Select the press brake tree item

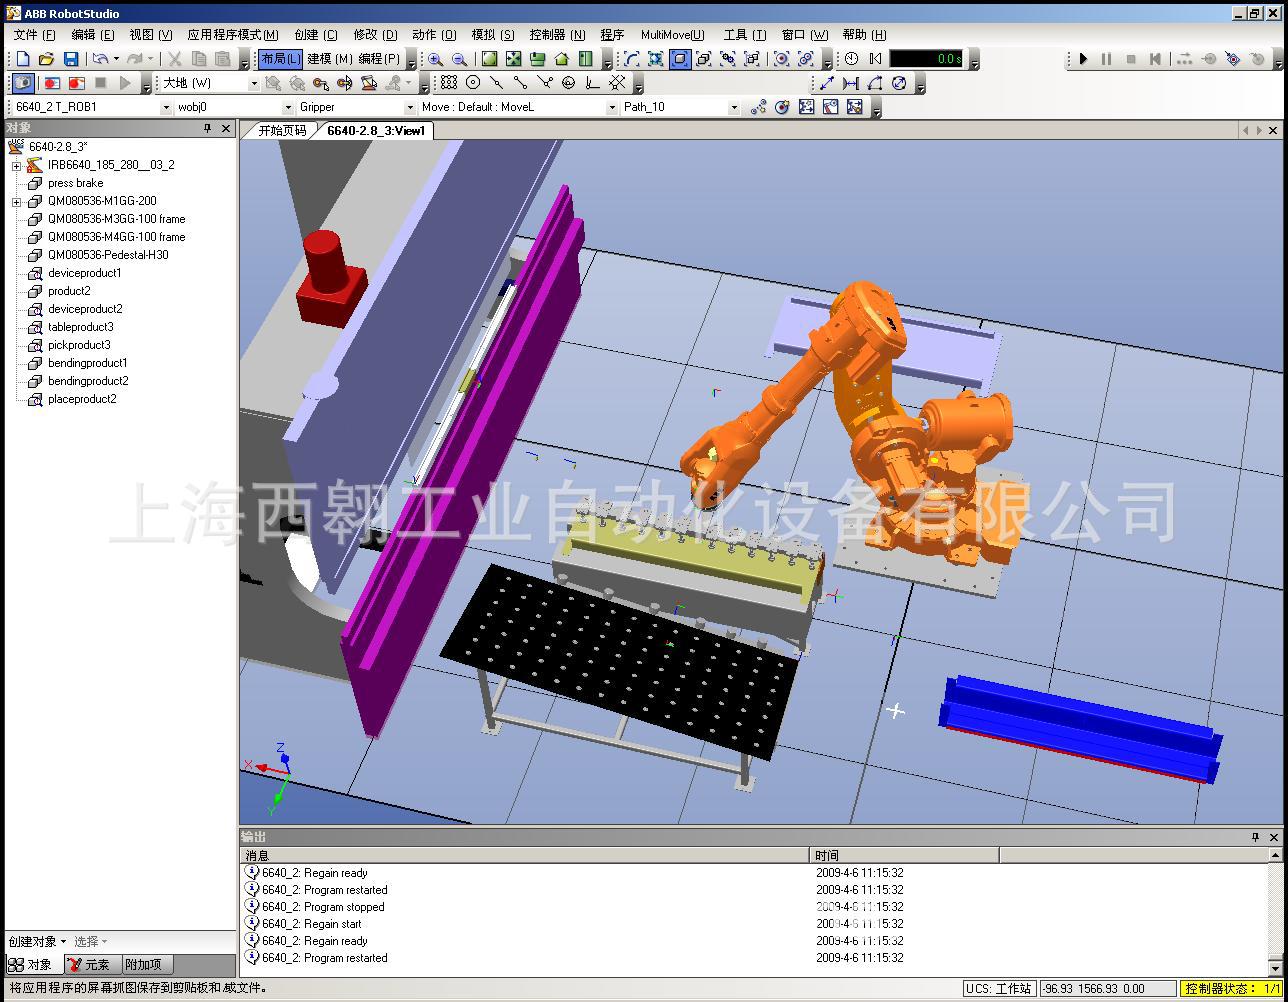pyautogui.click(x=75, y=183)
